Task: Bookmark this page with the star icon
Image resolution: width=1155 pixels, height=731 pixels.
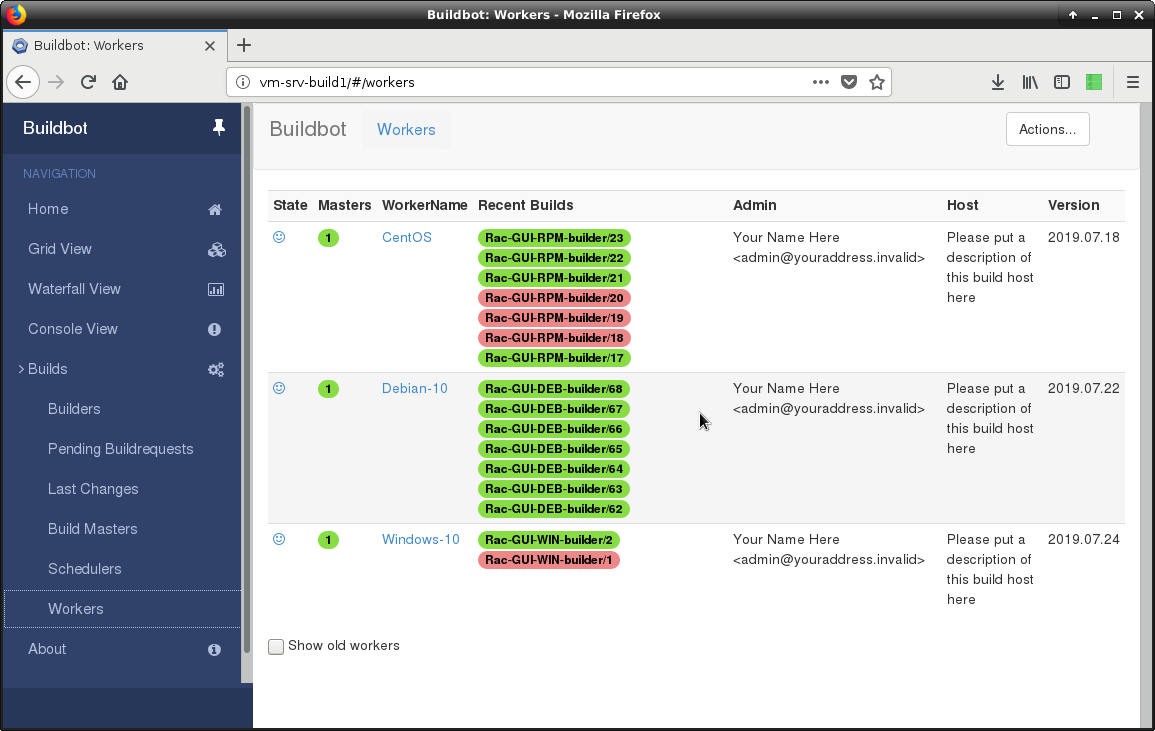Action: (x=877, y=83)
